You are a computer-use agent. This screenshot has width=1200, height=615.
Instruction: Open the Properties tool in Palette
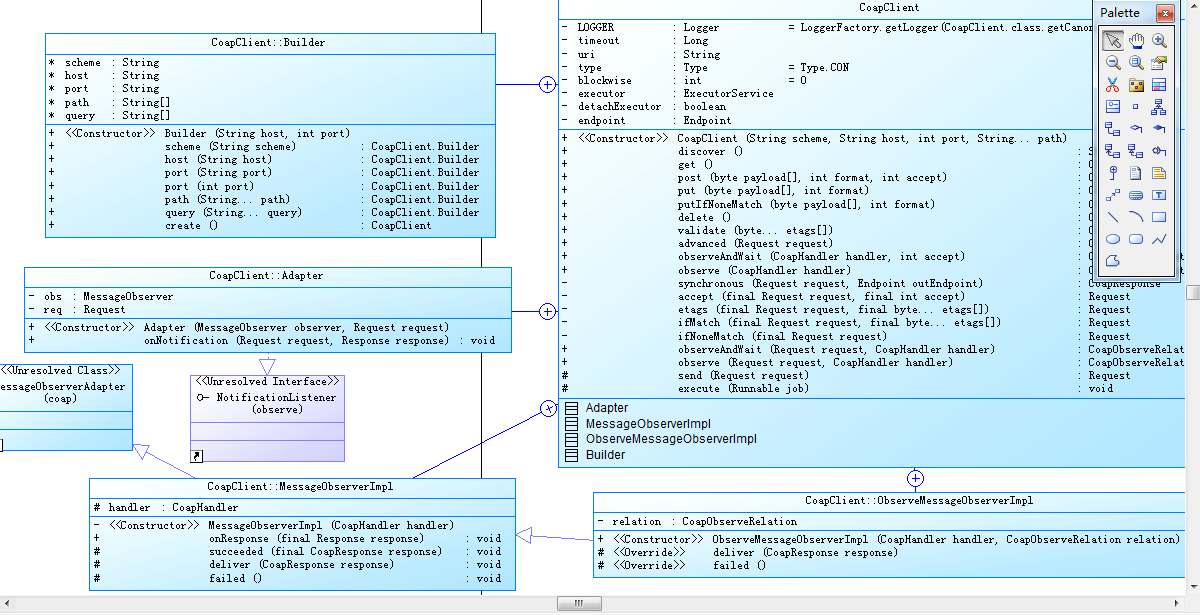(1158, 62)
